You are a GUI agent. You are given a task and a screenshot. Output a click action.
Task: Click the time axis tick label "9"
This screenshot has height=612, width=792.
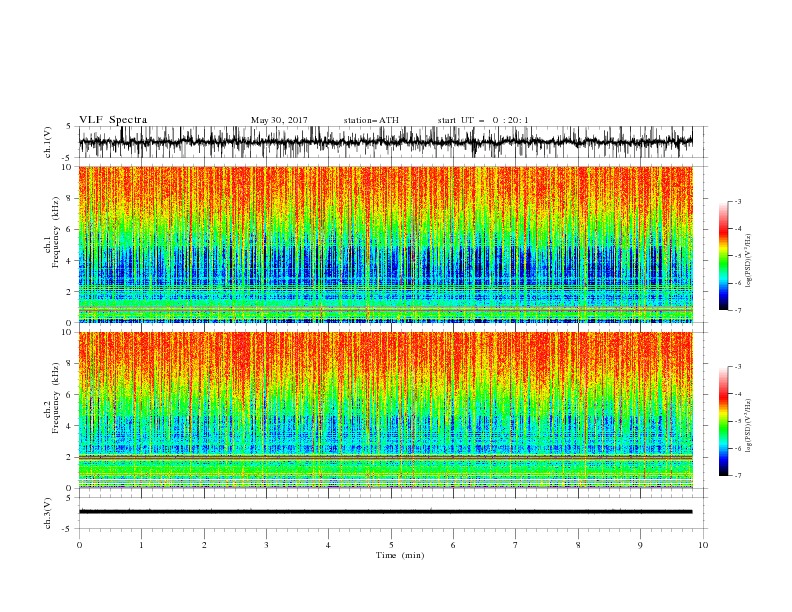pyautogui.click(x=640, y=545)
